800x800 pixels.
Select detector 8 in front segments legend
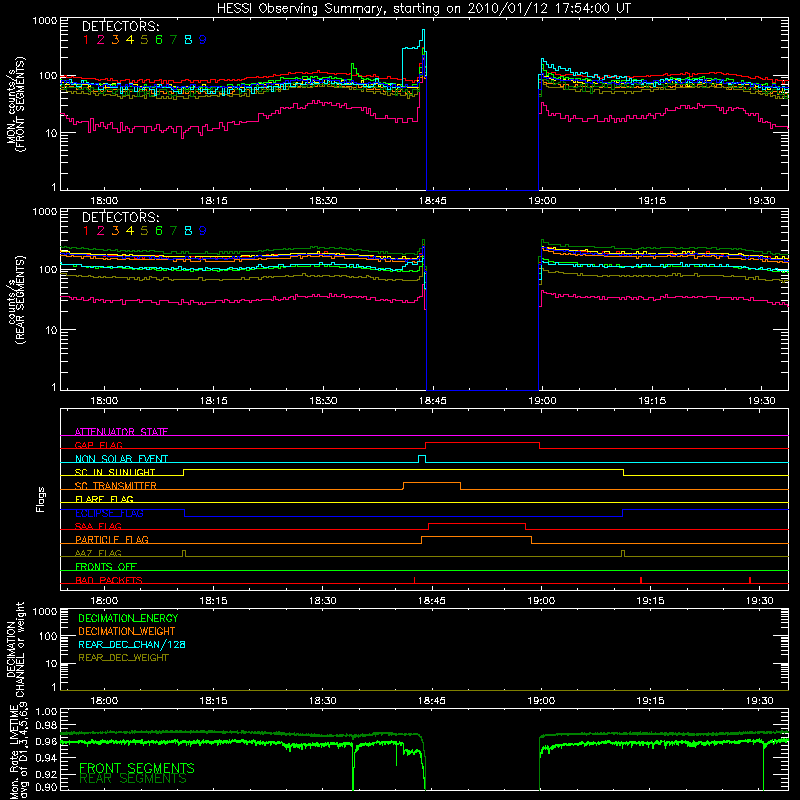(x=188, y=40)
